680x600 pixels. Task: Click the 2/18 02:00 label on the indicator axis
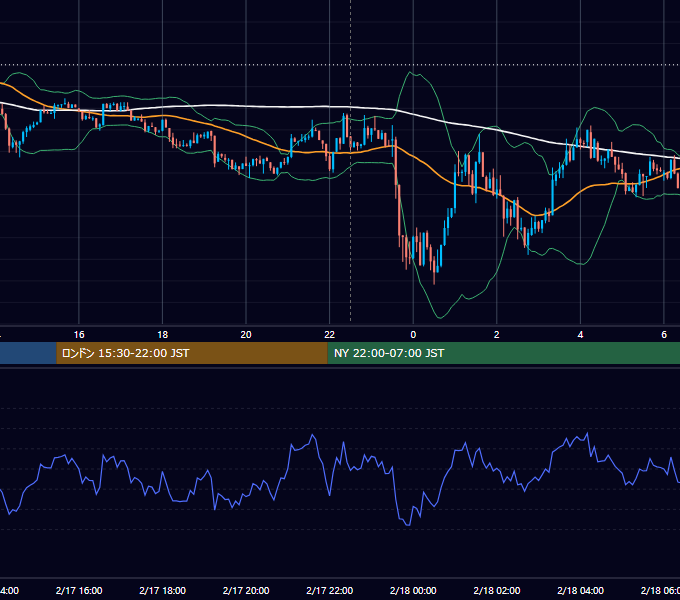click(x=497, y=590)
